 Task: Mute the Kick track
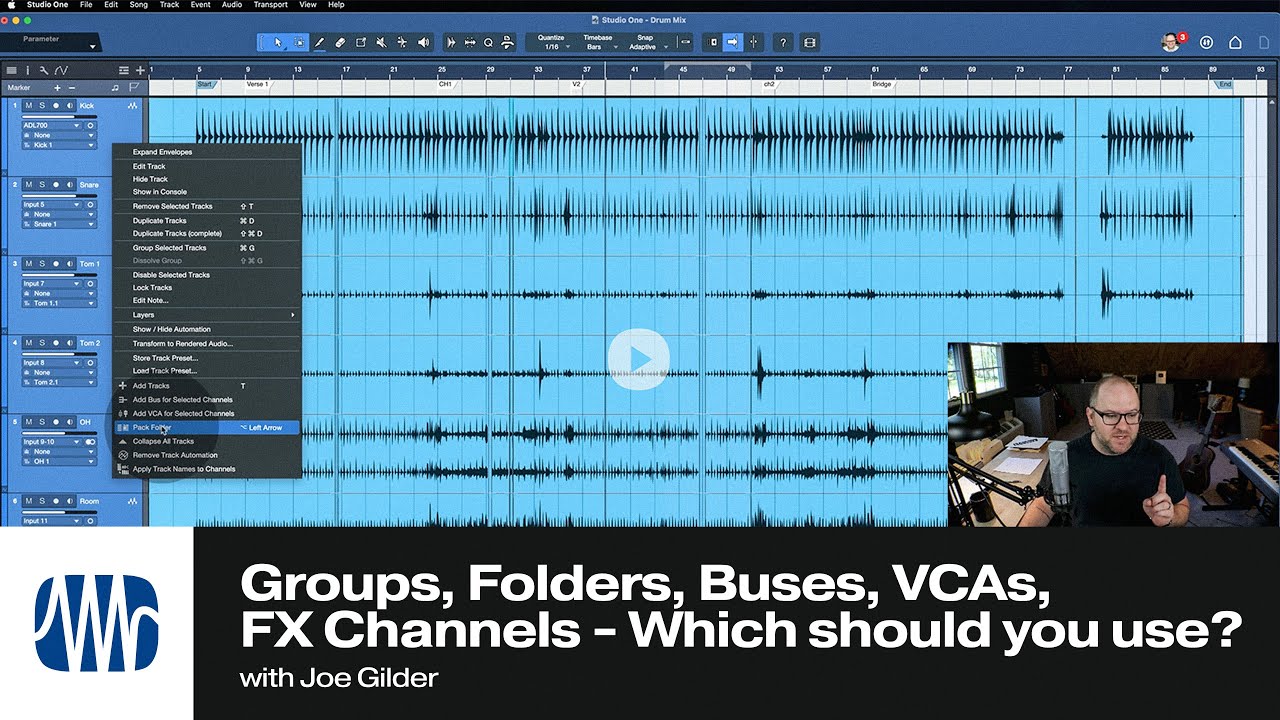click(x=29, y=105)
